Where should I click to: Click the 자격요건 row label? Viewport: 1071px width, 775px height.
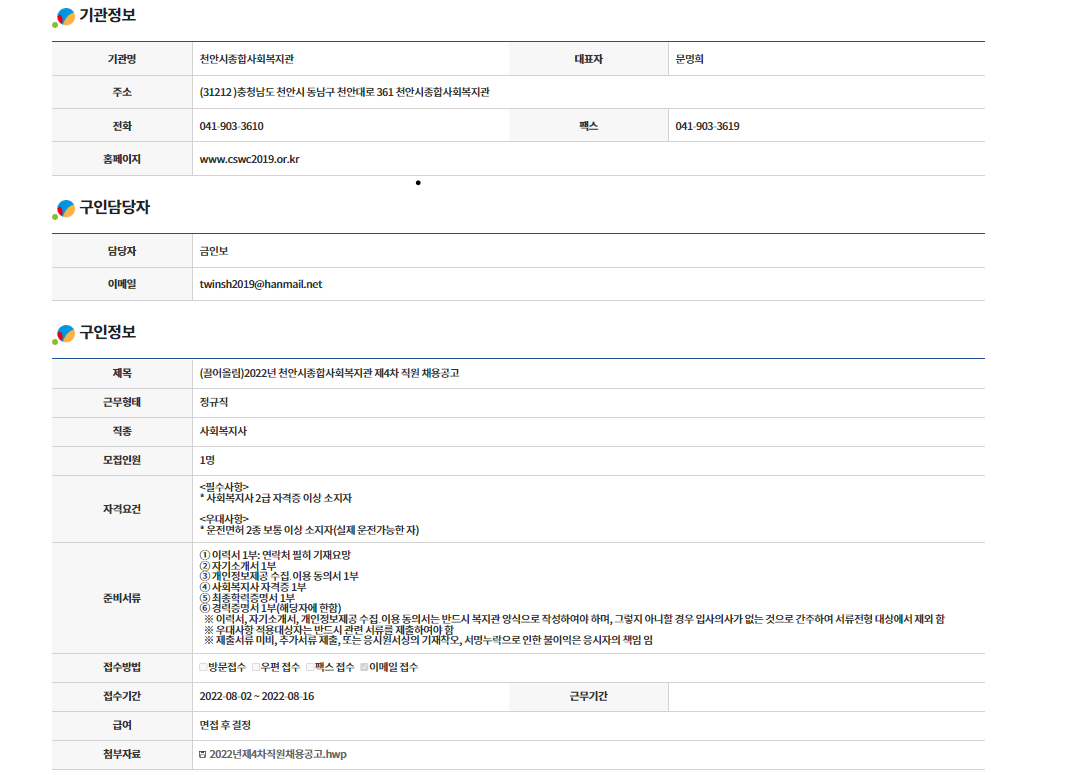pos(122,509)
